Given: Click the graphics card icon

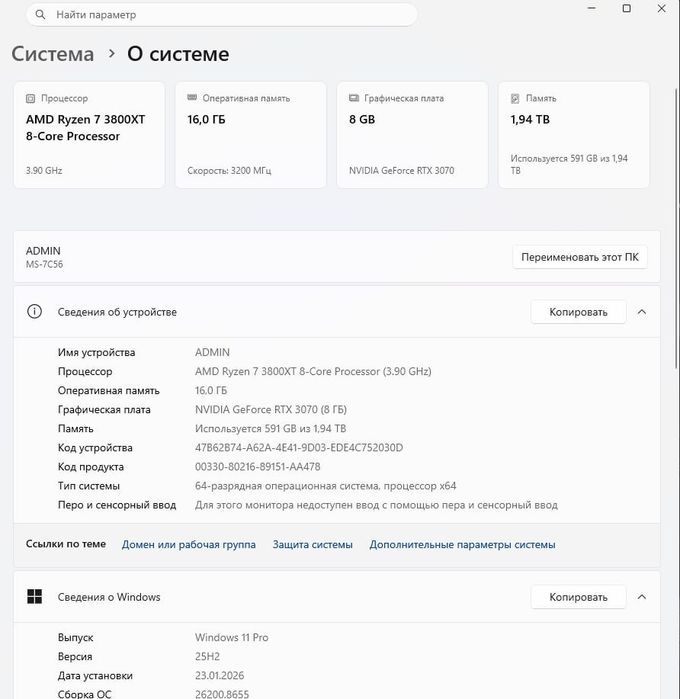Looking at the screenshot, I should pos(354,98).
